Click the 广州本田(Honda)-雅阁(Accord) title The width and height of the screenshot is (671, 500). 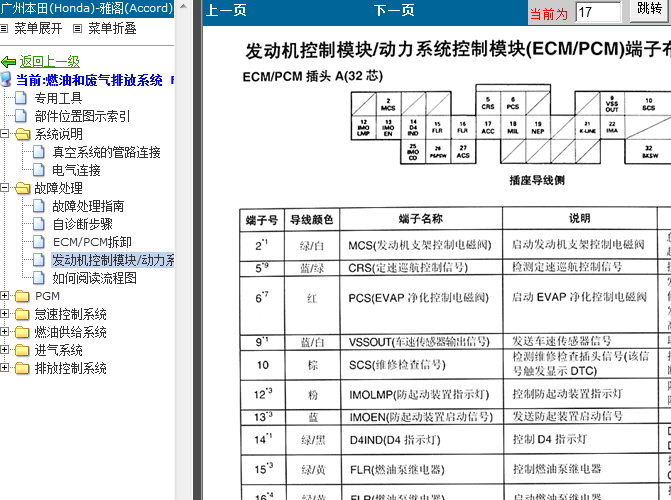(x=86, y=8)
